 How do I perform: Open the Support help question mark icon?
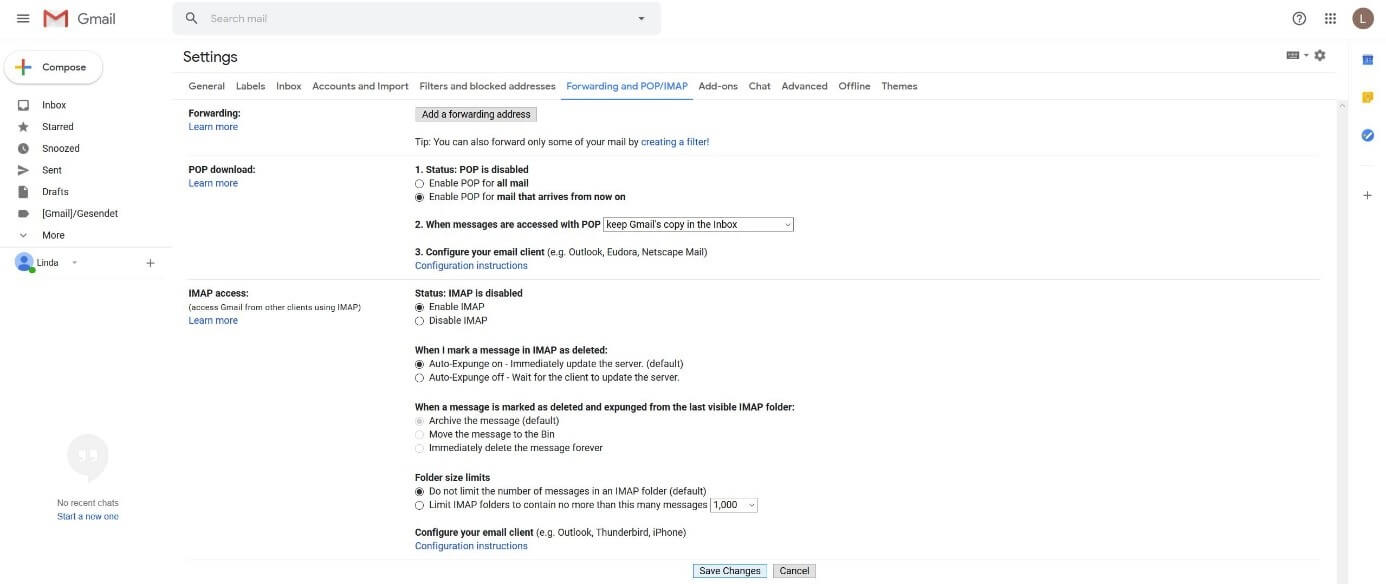tap(1299, 18)
